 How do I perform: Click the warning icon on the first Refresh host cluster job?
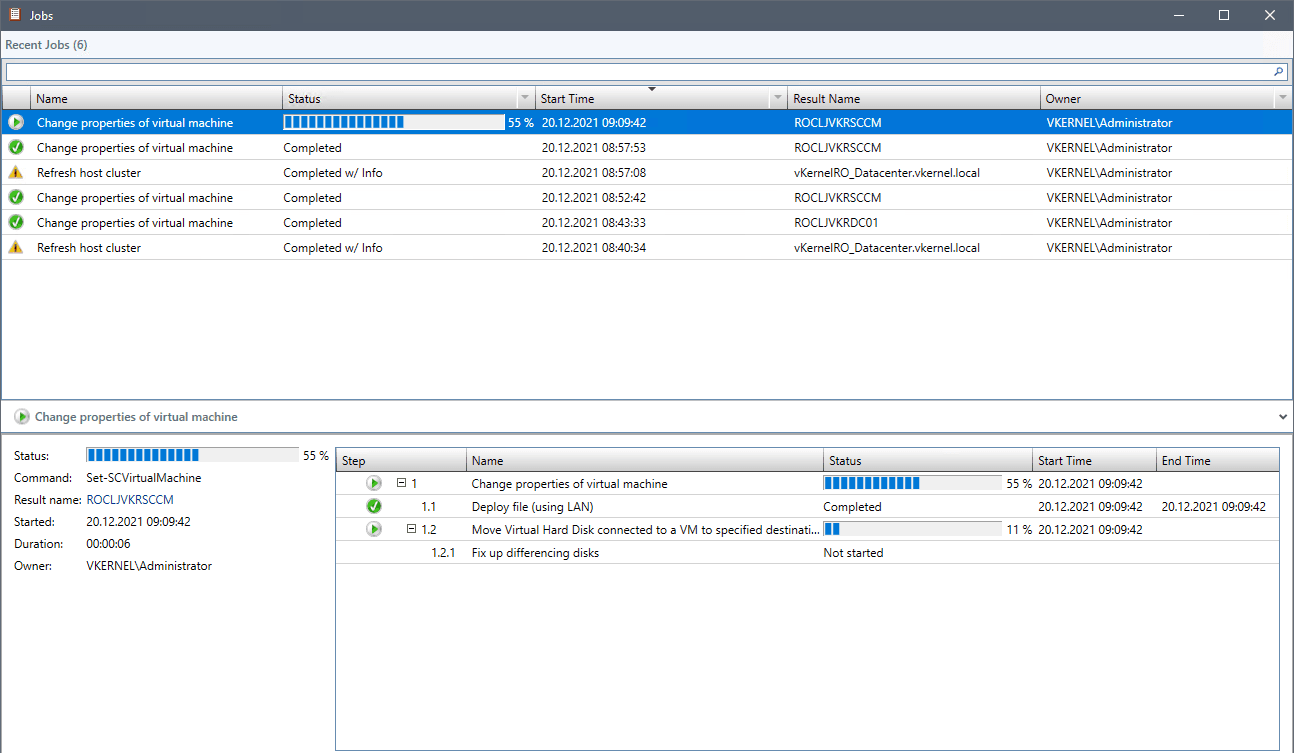pos(16,172)
